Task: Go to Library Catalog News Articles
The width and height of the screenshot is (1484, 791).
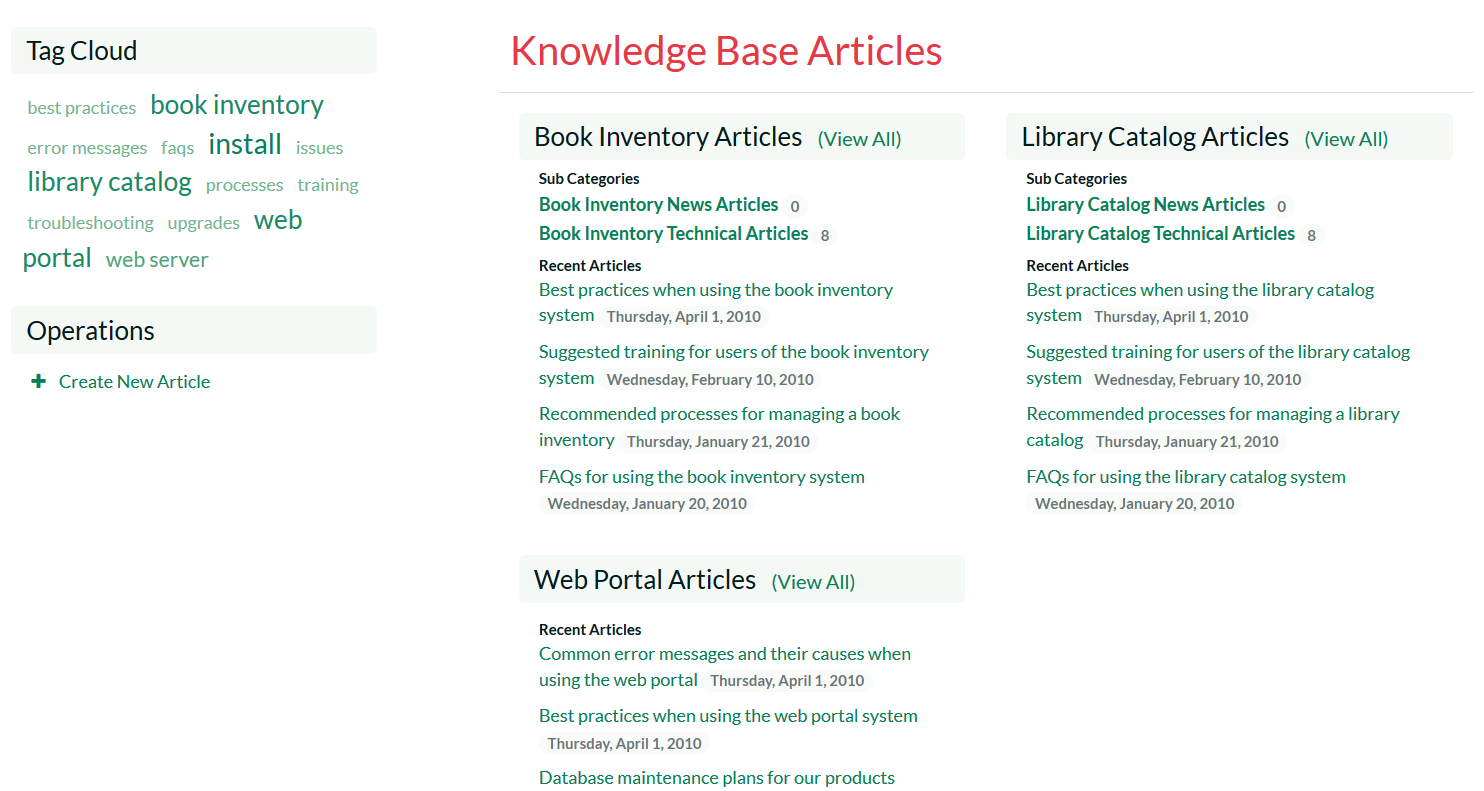Action: coord(1145,205)
